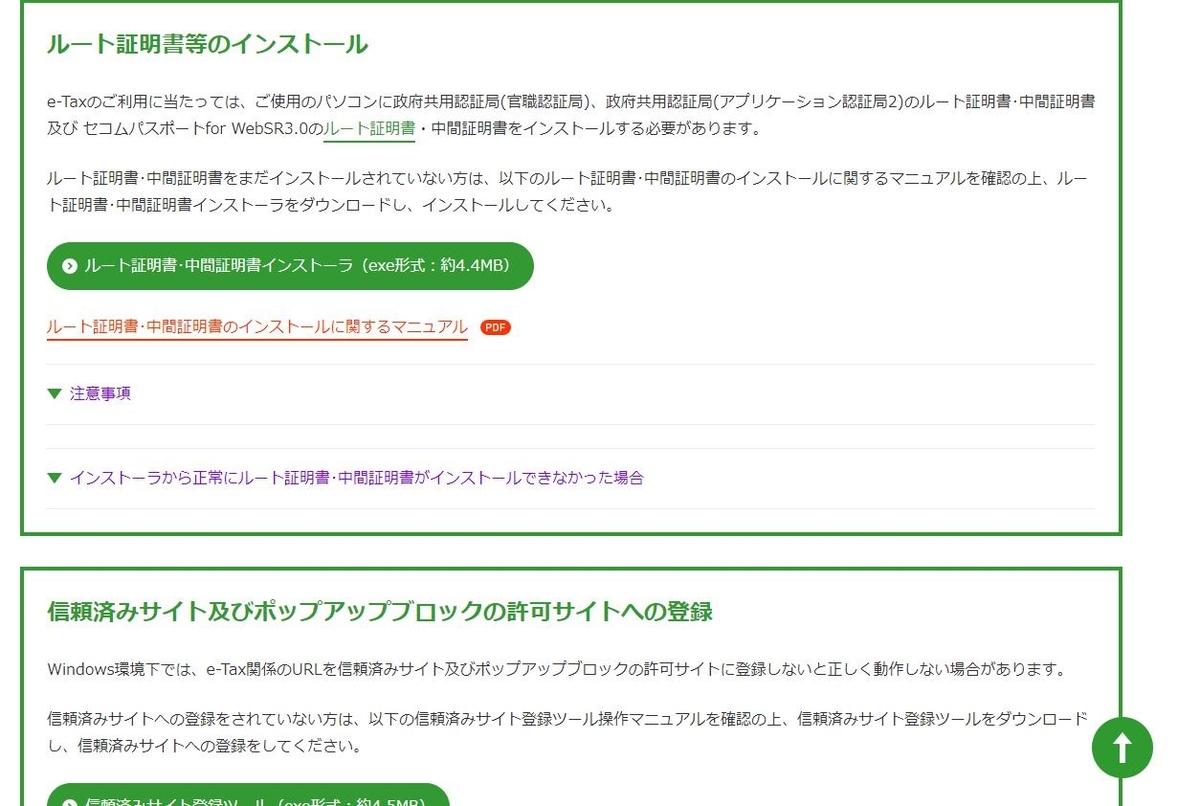Click the PDF badge icon beside the manual link
1200x806 pixels.
[x=494, y=327]
